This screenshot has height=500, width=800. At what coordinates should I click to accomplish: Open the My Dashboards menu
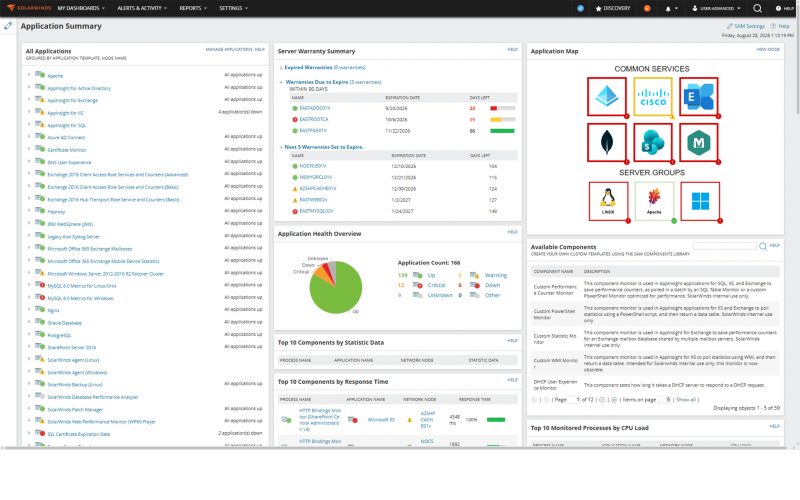click(x=81, y=8)
